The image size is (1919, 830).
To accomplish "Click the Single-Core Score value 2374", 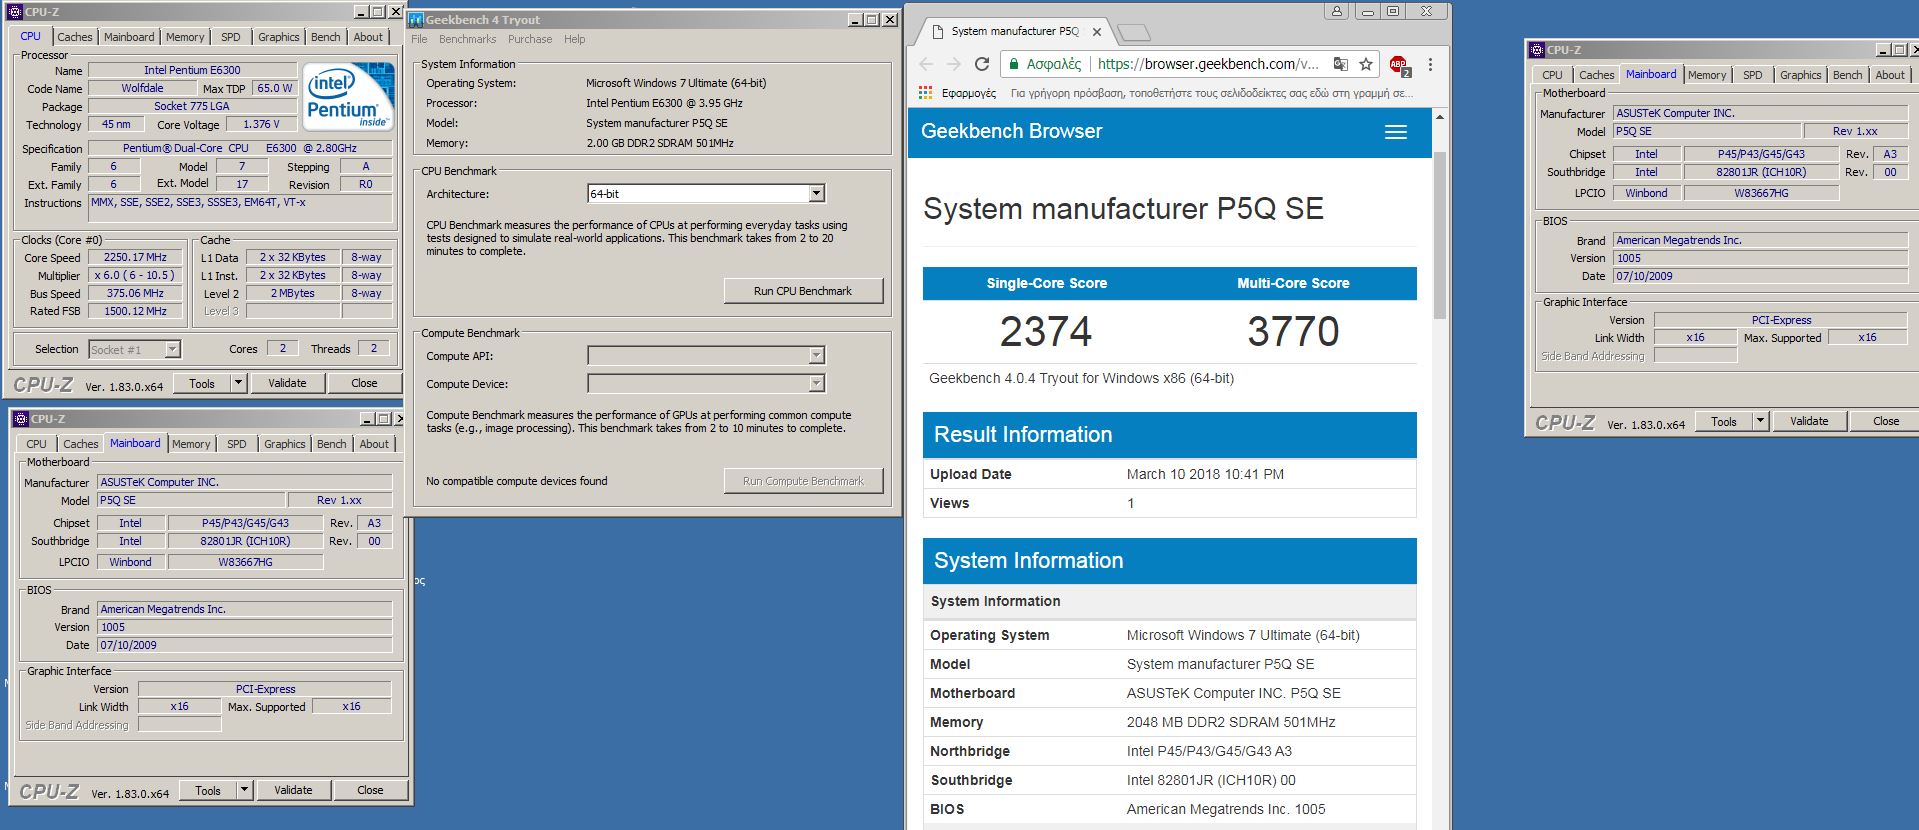I will pos(1046,332).
